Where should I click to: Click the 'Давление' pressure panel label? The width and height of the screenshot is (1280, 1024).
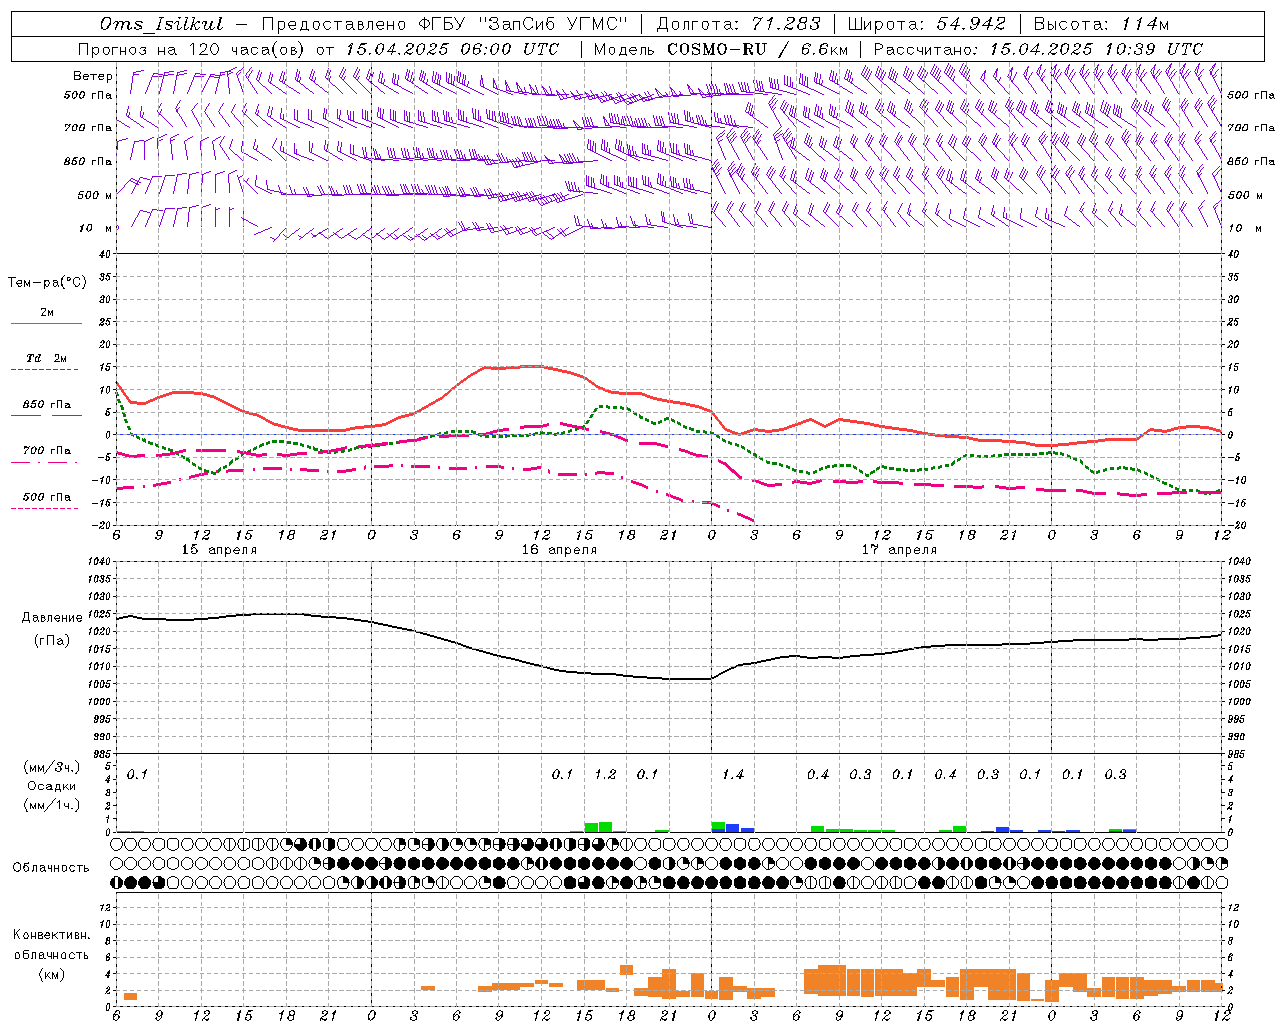(52, 618)
